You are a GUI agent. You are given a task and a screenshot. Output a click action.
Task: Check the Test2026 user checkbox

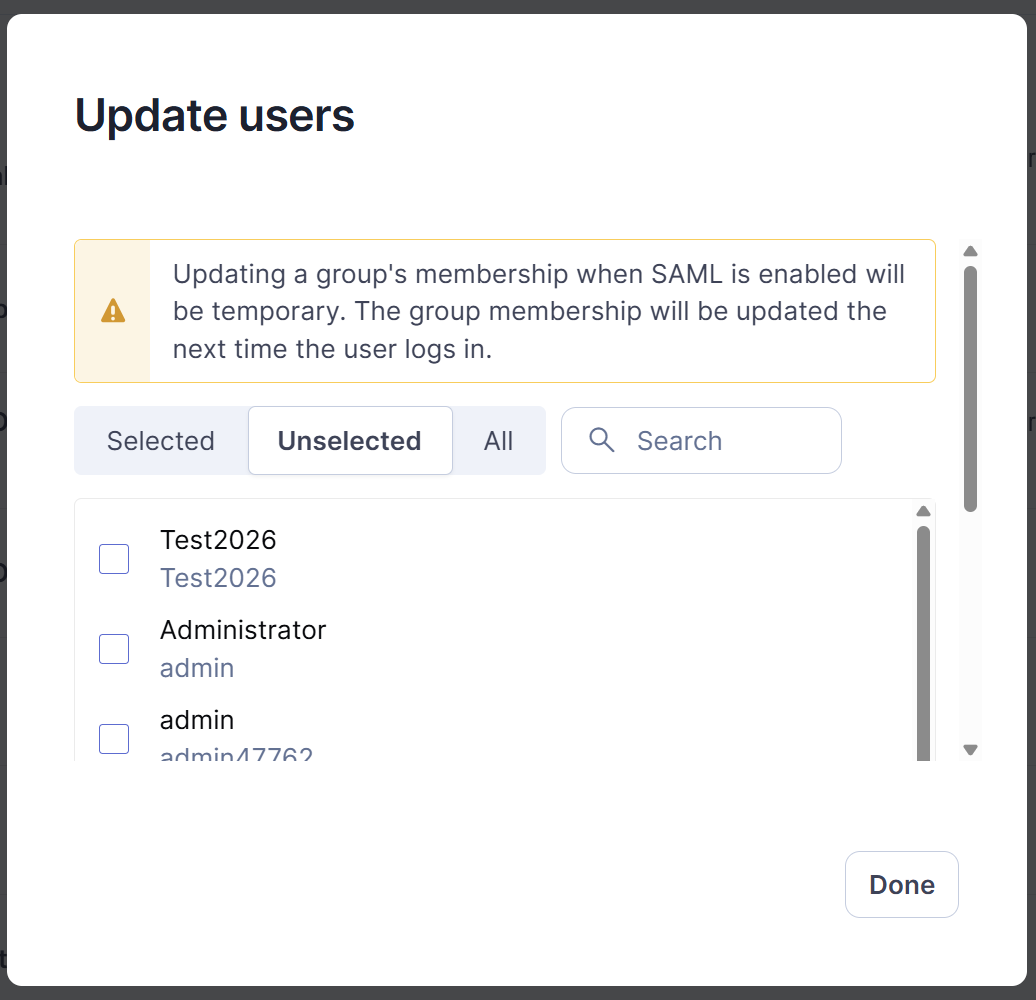pyautogui.click(x=114, y=559)
